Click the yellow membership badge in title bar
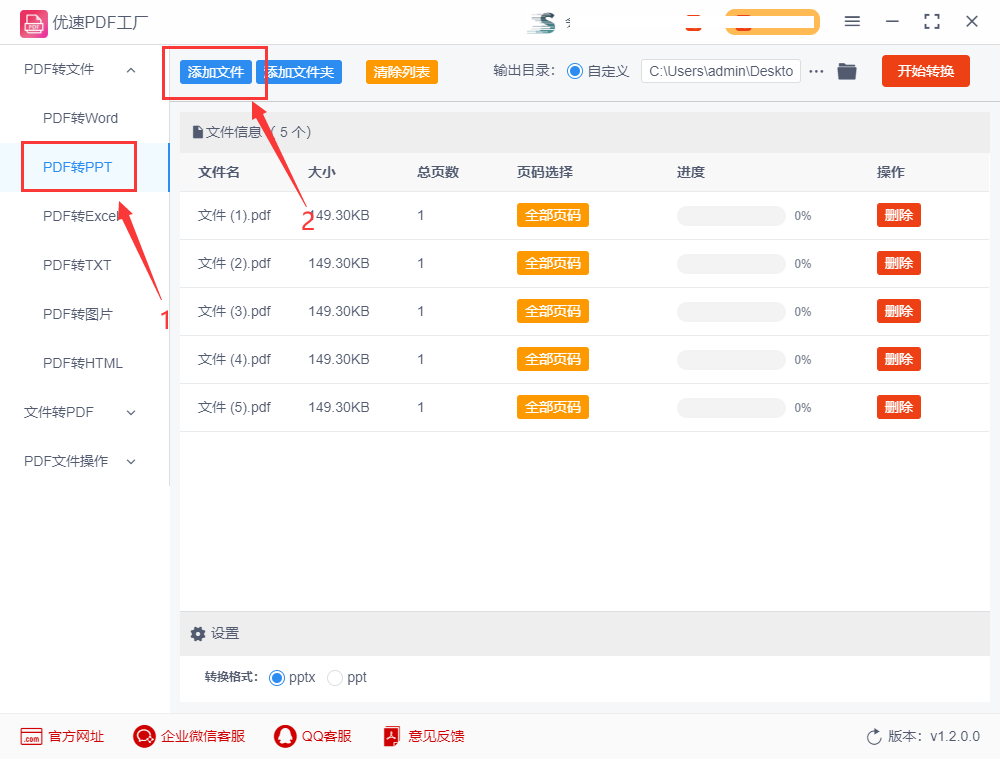The height and width of the screenshot is (760, 1000). click(772, 22)
